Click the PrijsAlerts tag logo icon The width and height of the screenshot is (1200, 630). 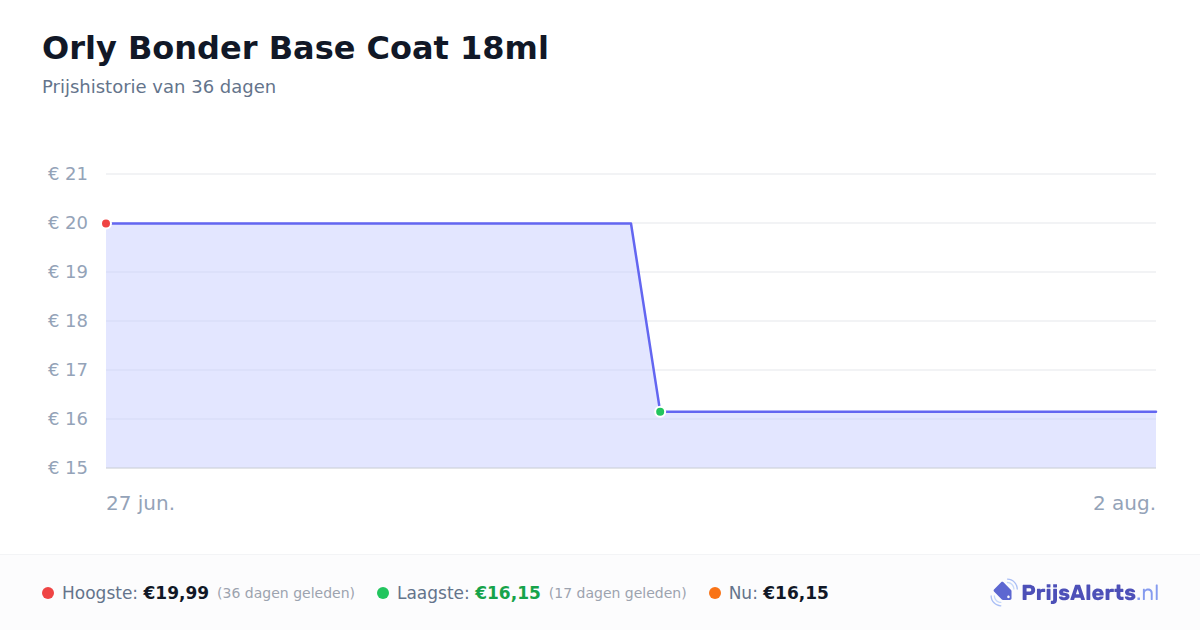point(1003,593)
